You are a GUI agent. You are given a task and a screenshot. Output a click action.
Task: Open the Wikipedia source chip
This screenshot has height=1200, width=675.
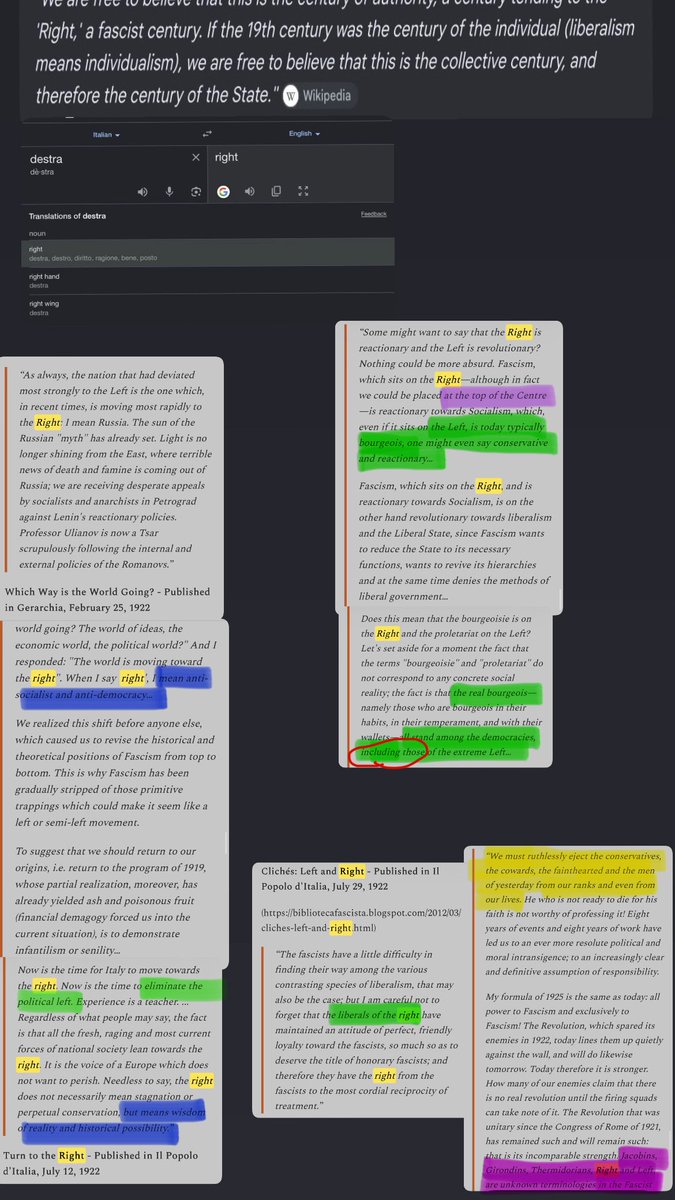[x=316, y=96]
